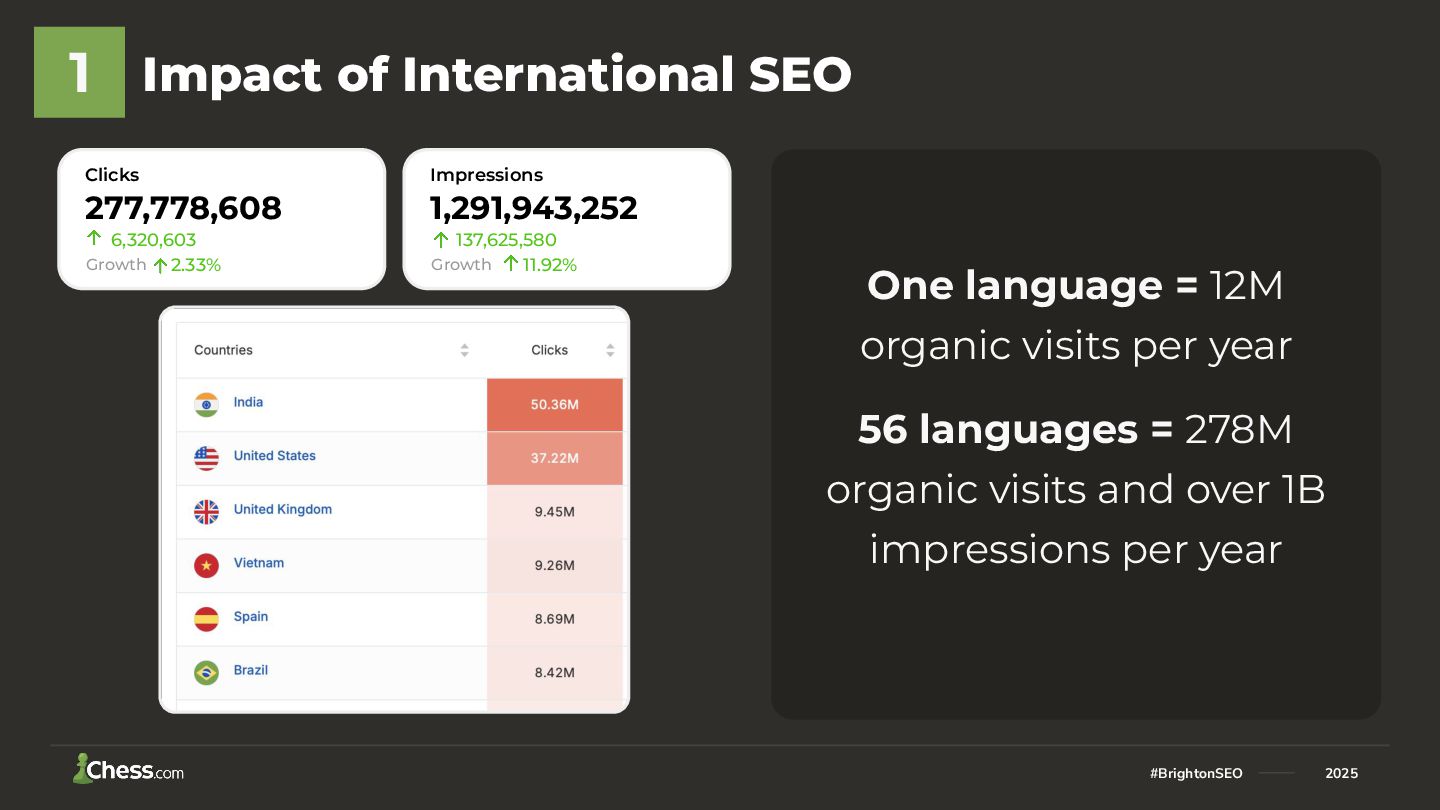Click the Spain flag icon
1440x810 pixels.
[206, 619]
